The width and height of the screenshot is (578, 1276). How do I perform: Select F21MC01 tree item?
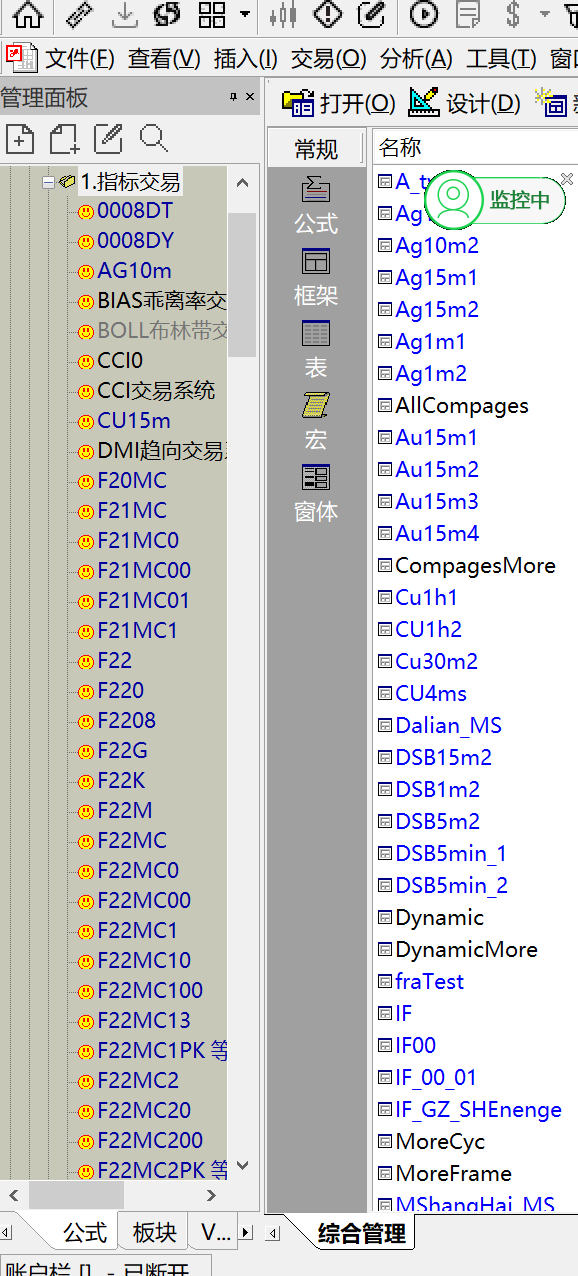point(143,601)
